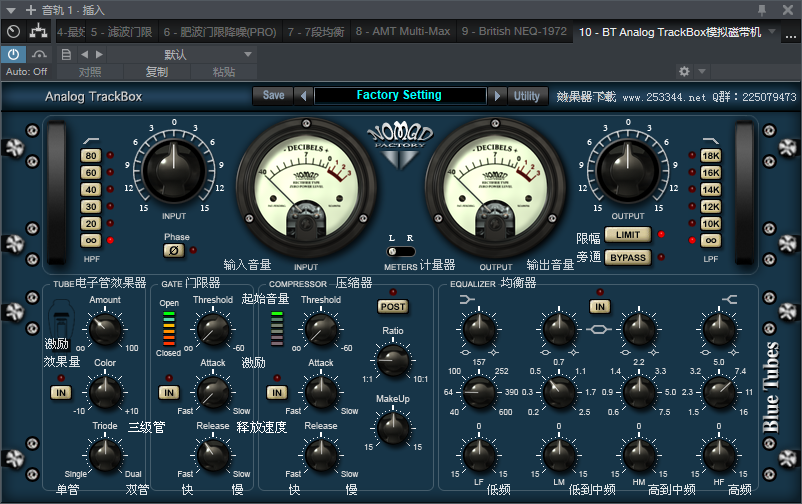Click the HF gain knob
802x504 pixels.
click(x=719, y=455)
